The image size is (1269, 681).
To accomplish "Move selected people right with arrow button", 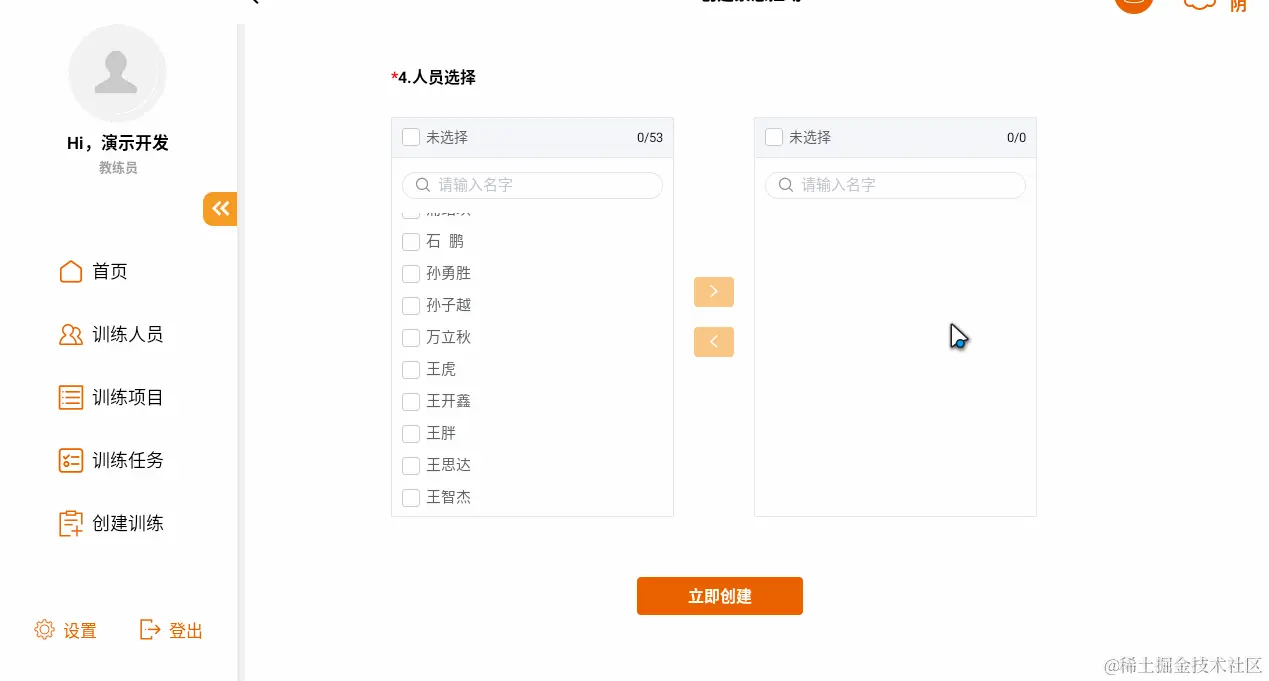I will click(x=714, y=292).
